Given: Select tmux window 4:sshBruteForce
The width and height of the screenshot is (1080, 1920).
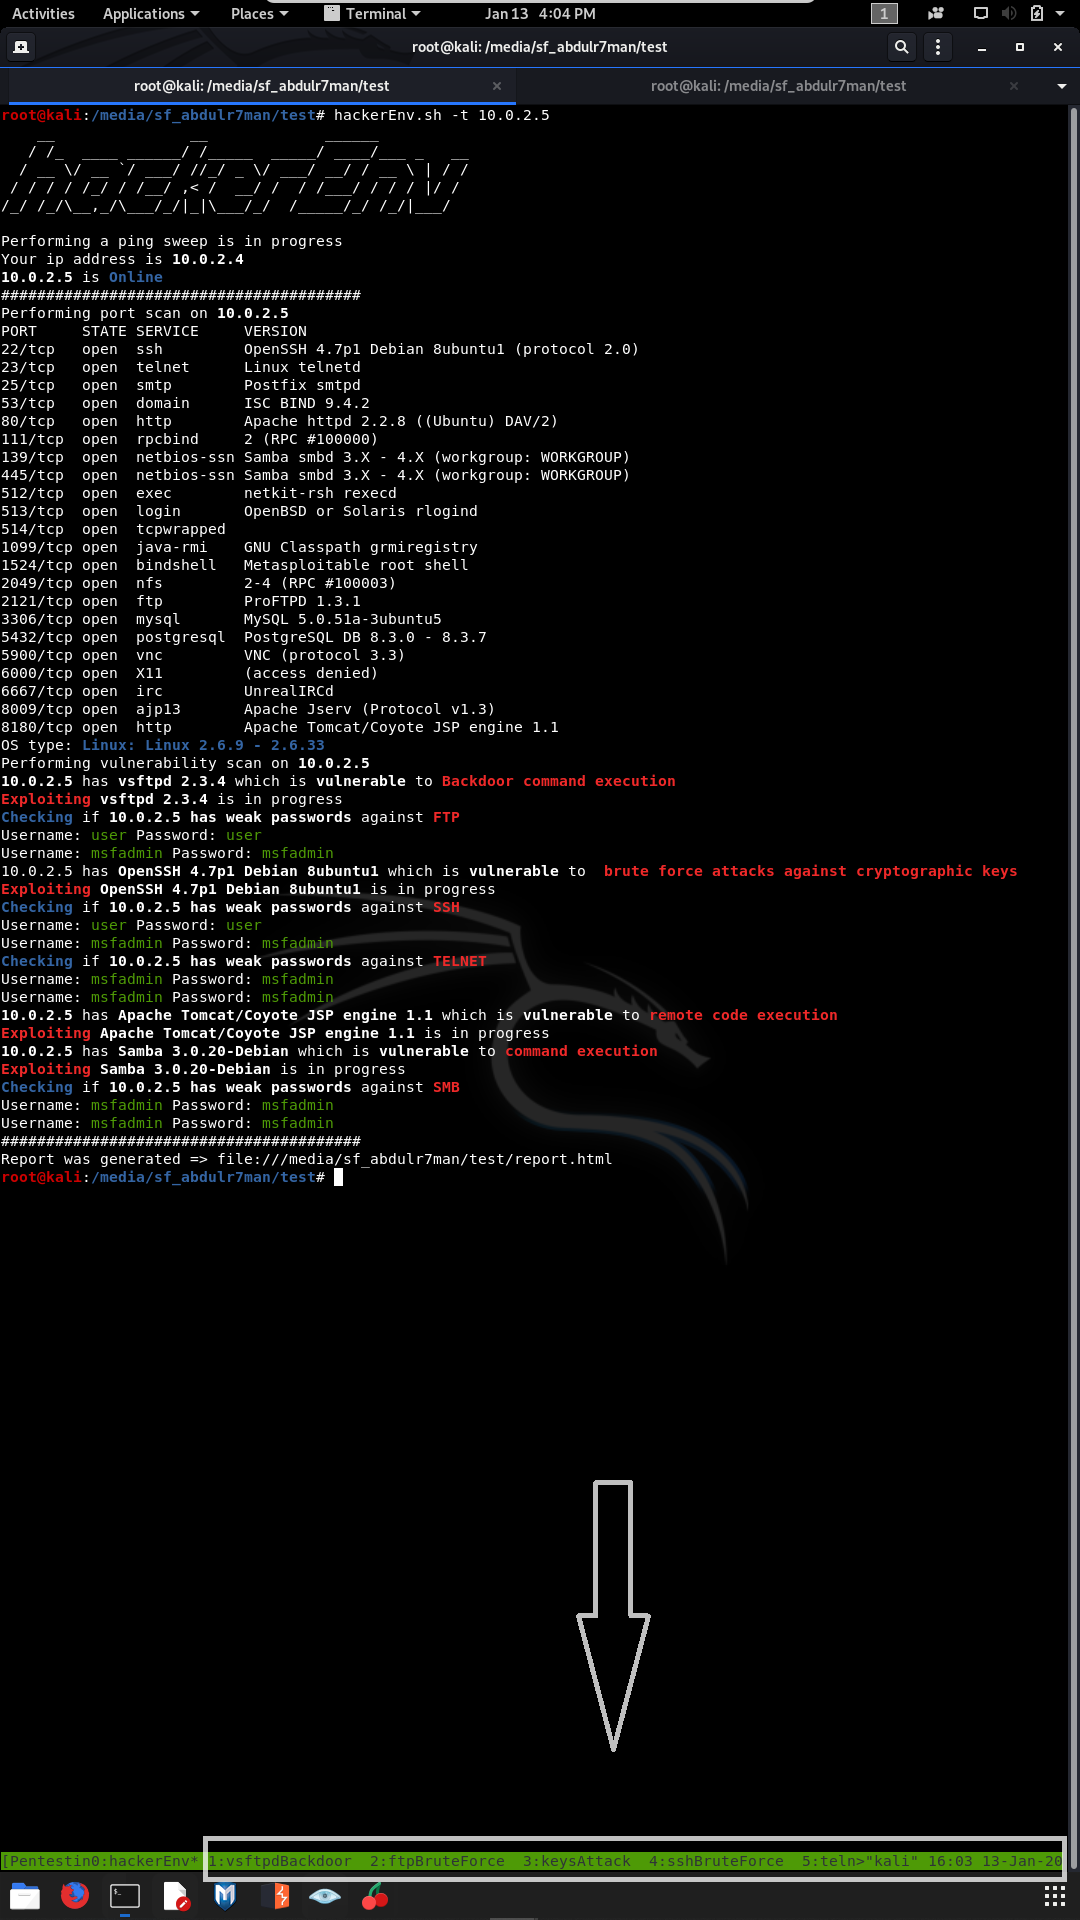Looking at the screenshot, I should 716,1861.
